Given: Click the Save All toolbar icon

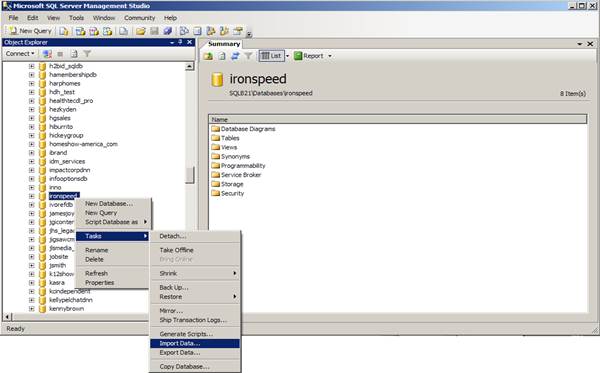Looking at the screenshot, I should tap(168, 31).
